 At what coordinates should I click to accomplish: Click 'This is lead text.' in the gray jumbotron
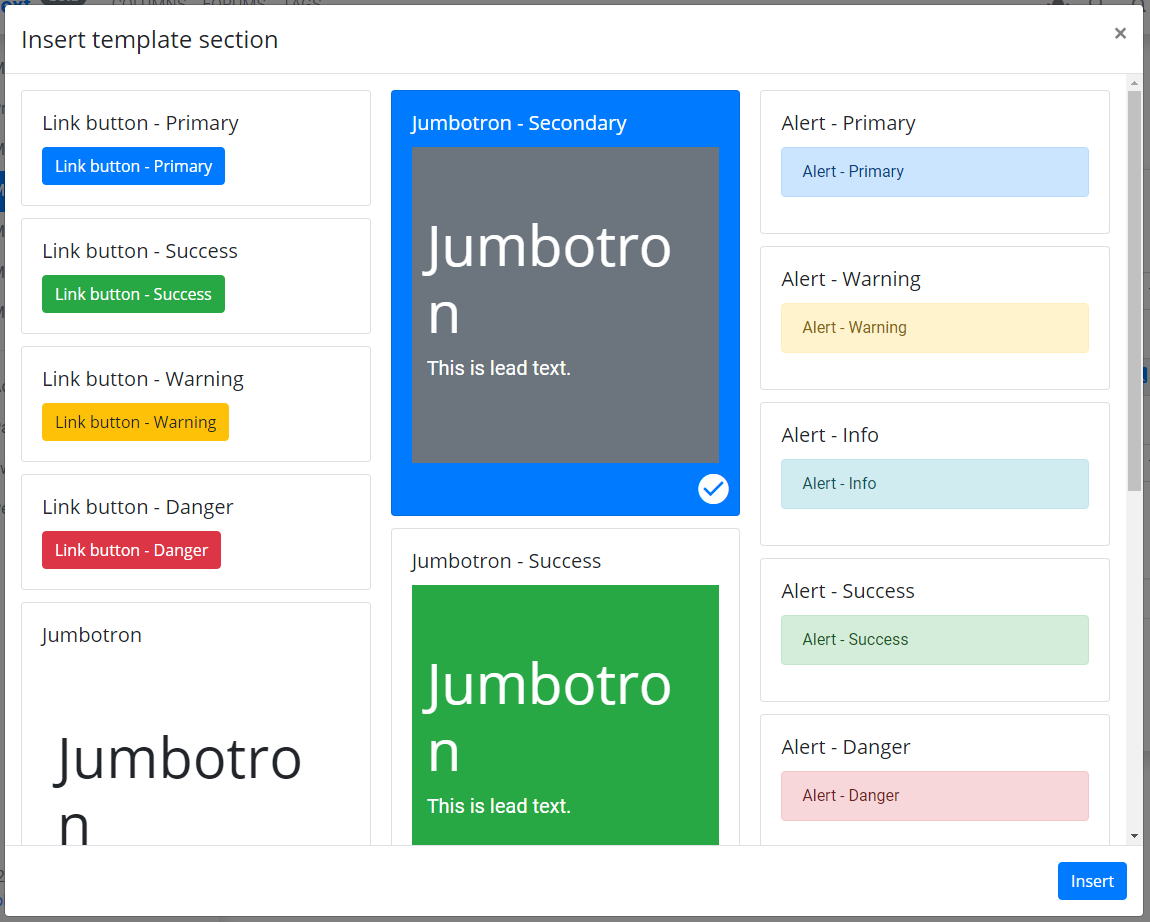[499, 368]
